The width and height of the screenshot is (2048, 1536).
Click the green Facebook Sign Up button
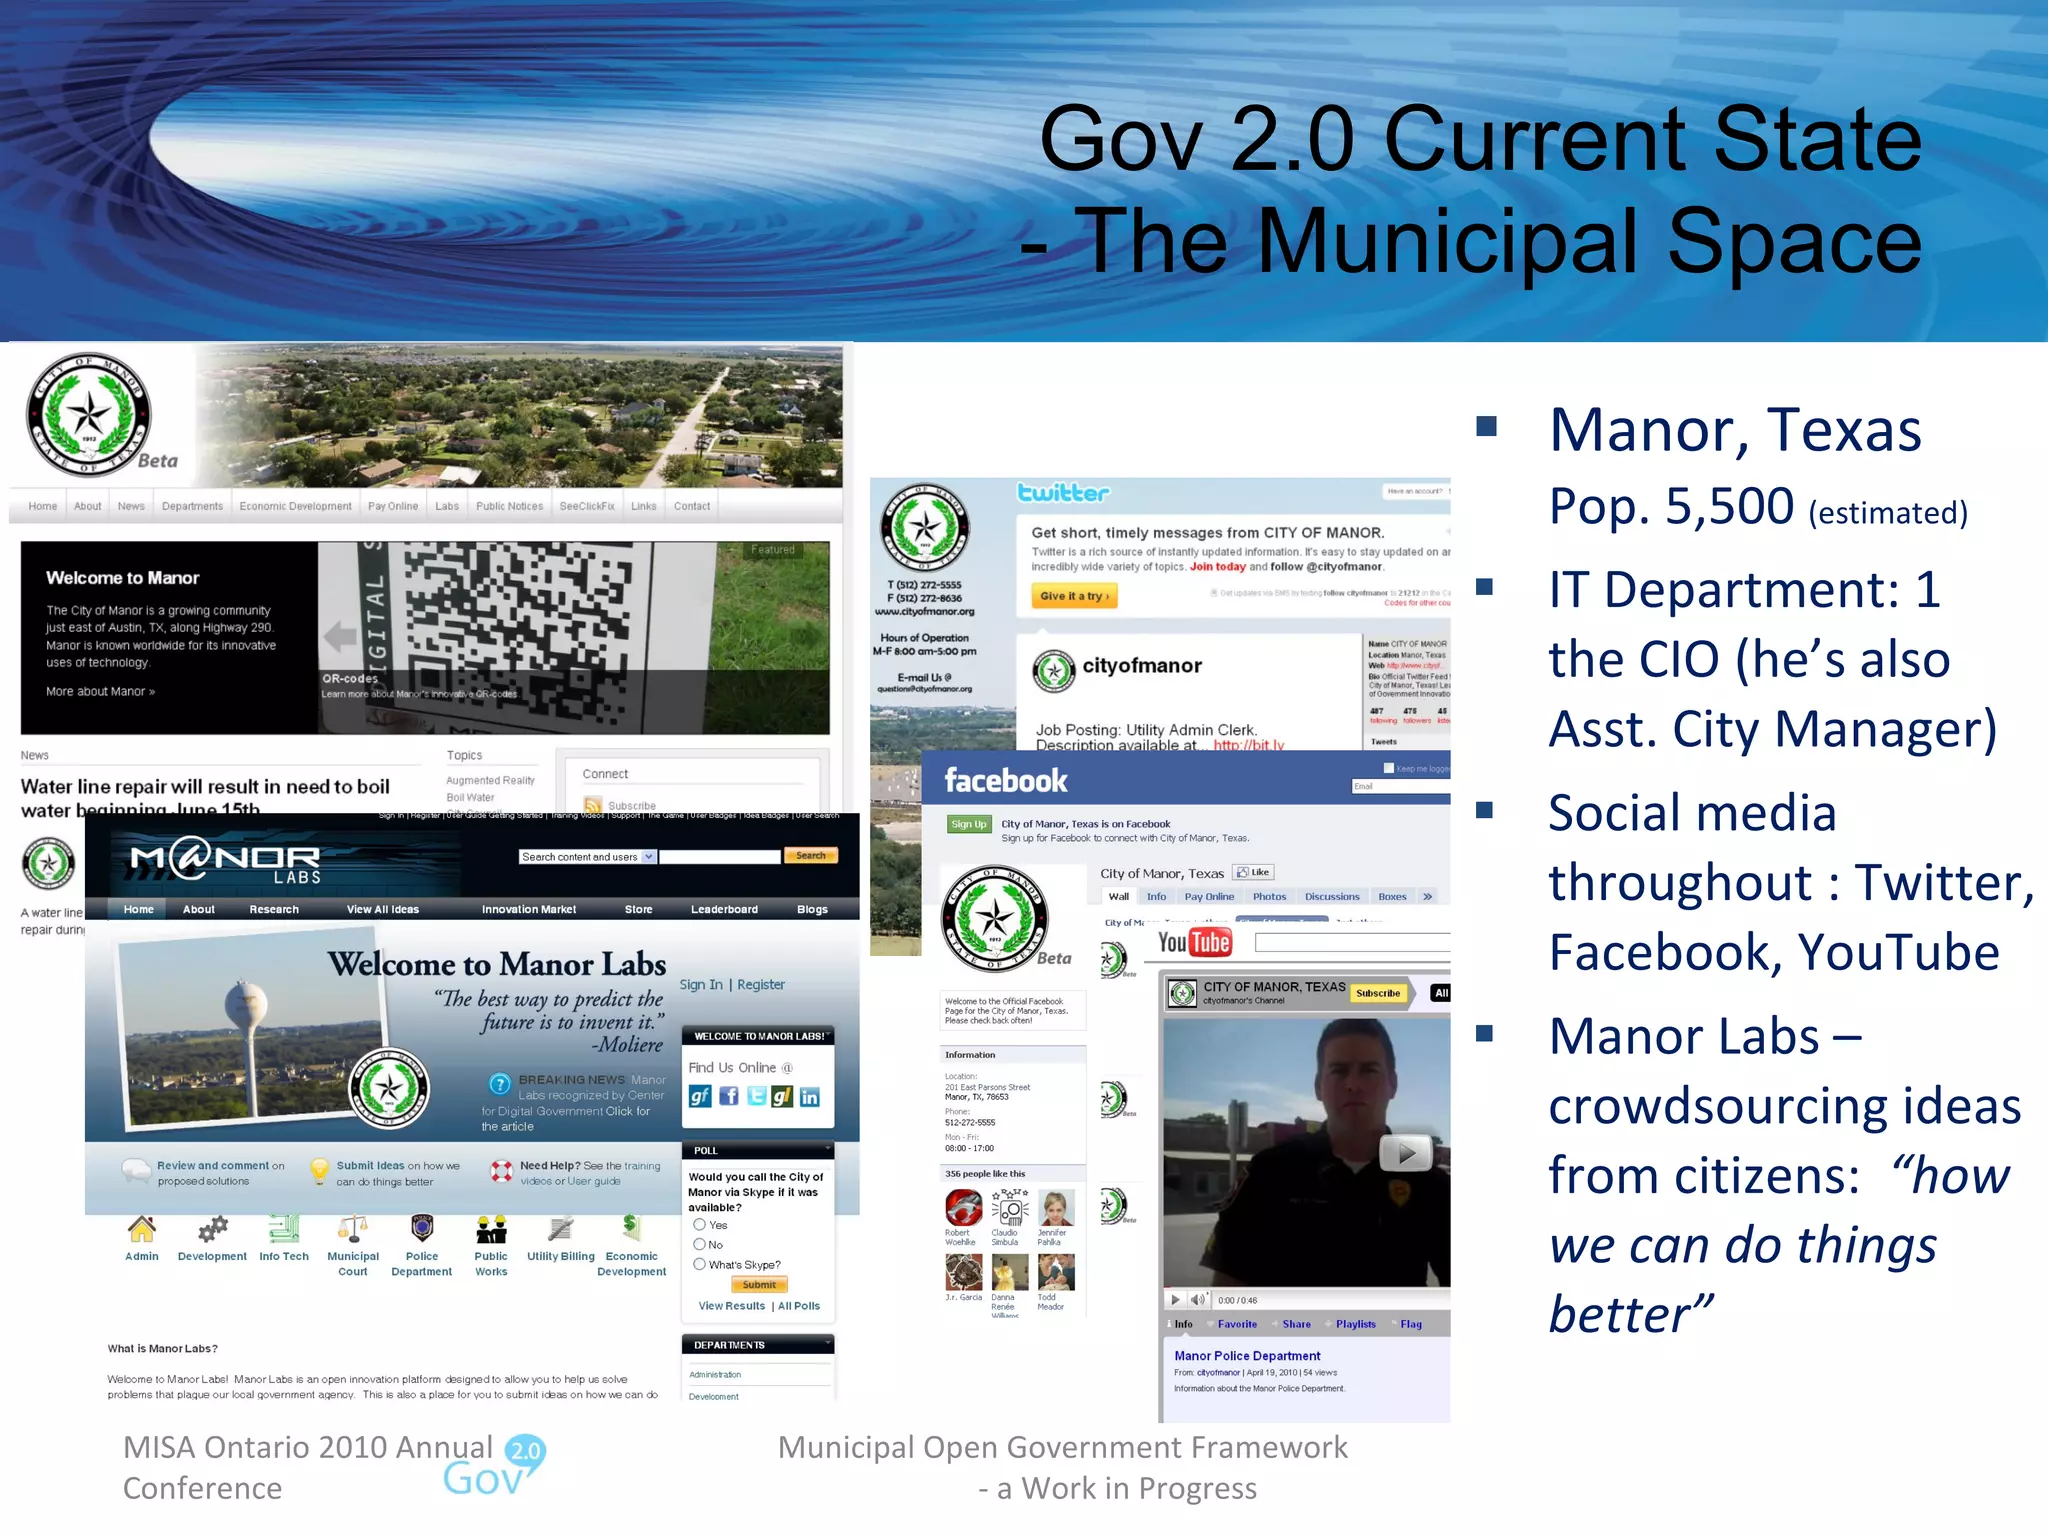(968, 824)
